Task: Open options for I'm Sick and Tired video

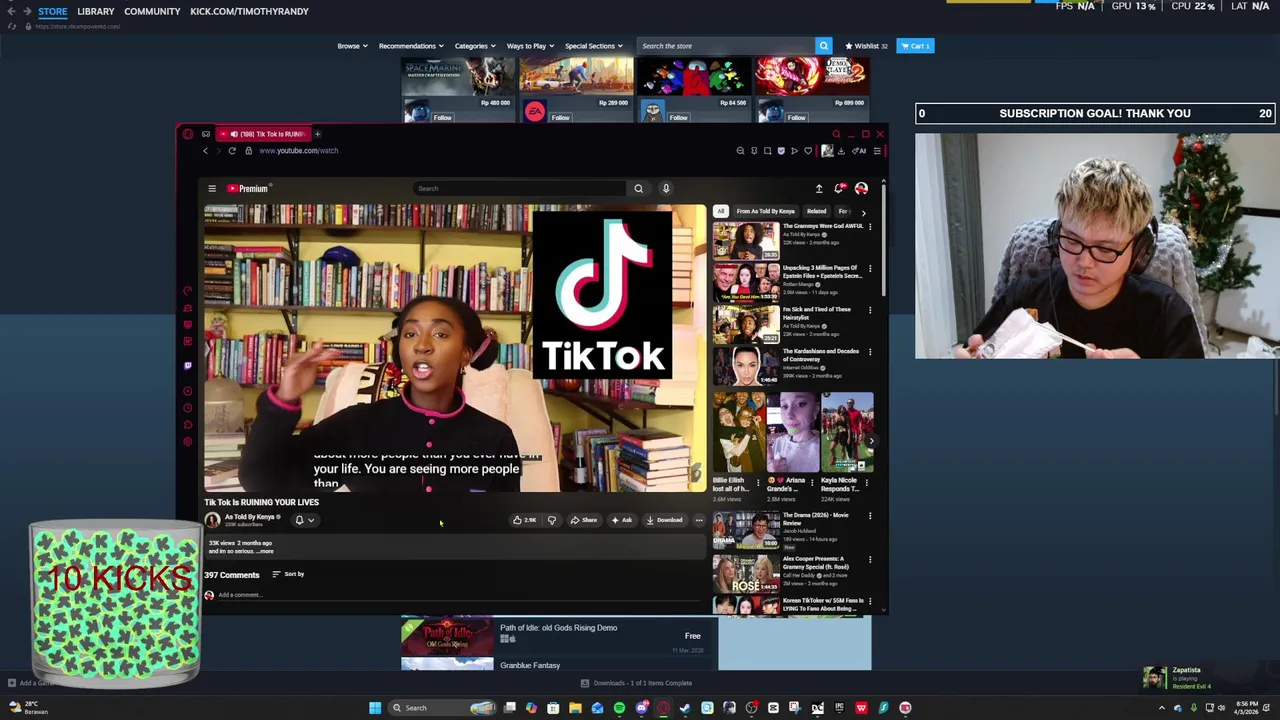Action: (x=870, y=310)
